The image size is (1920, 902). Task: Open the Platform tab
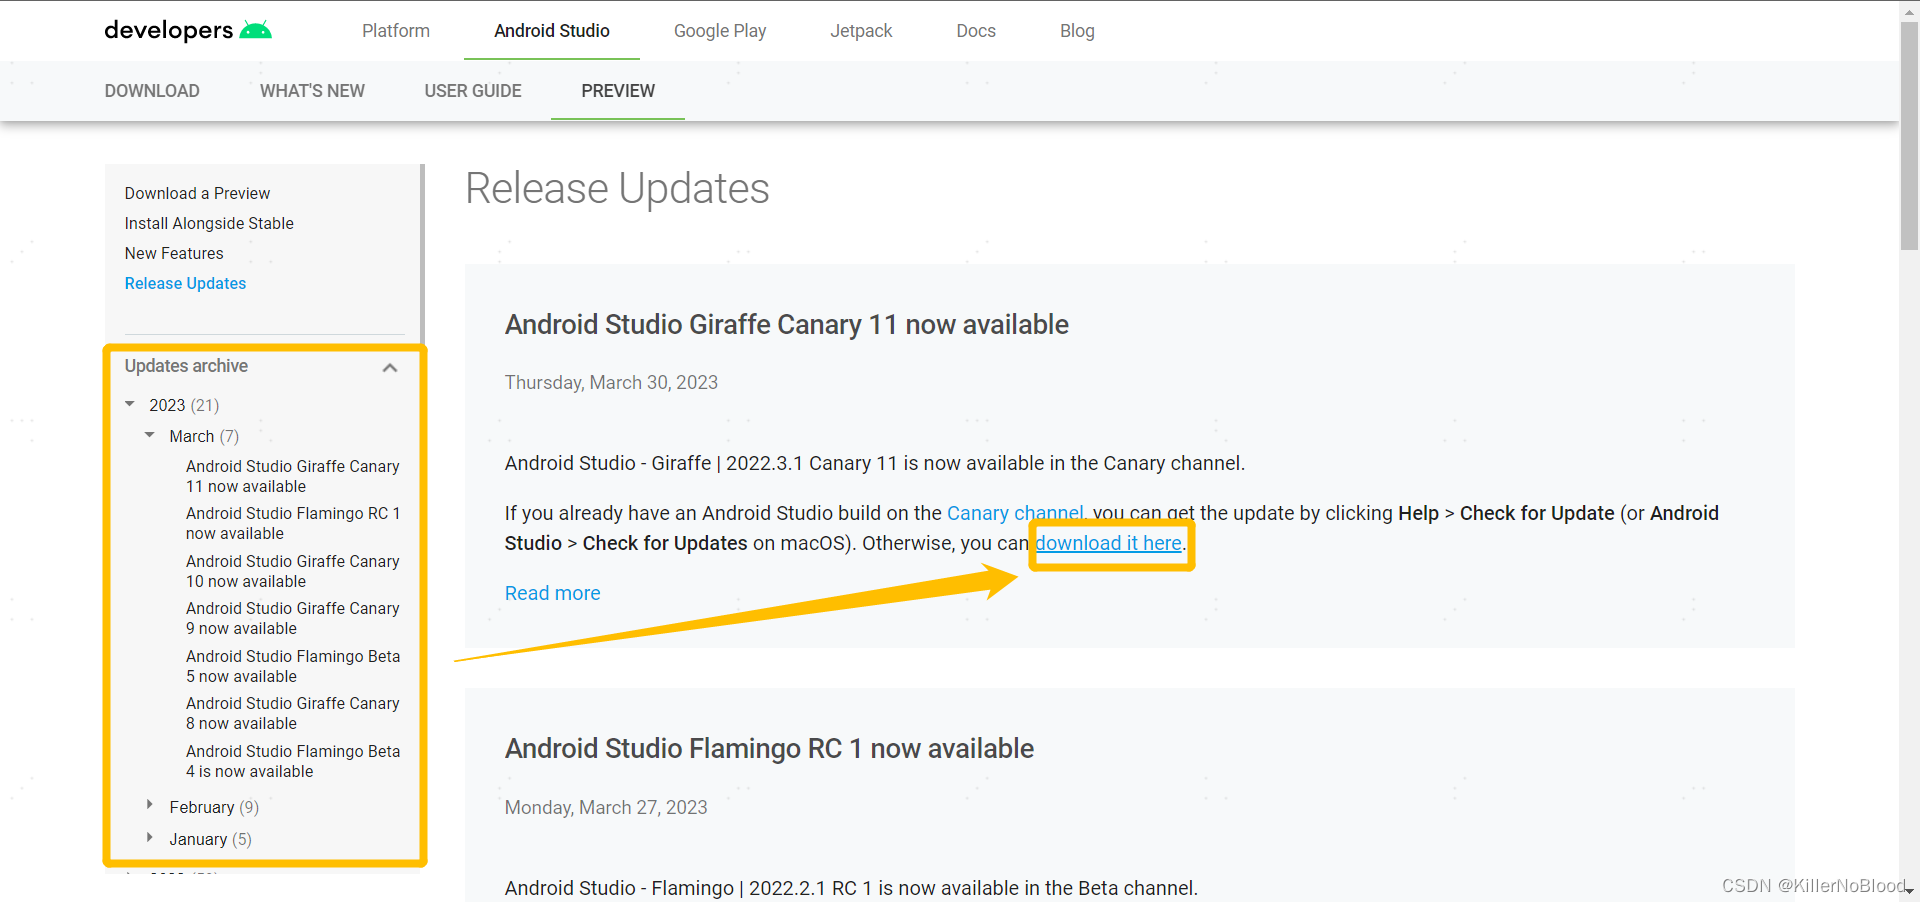point(396,31)
